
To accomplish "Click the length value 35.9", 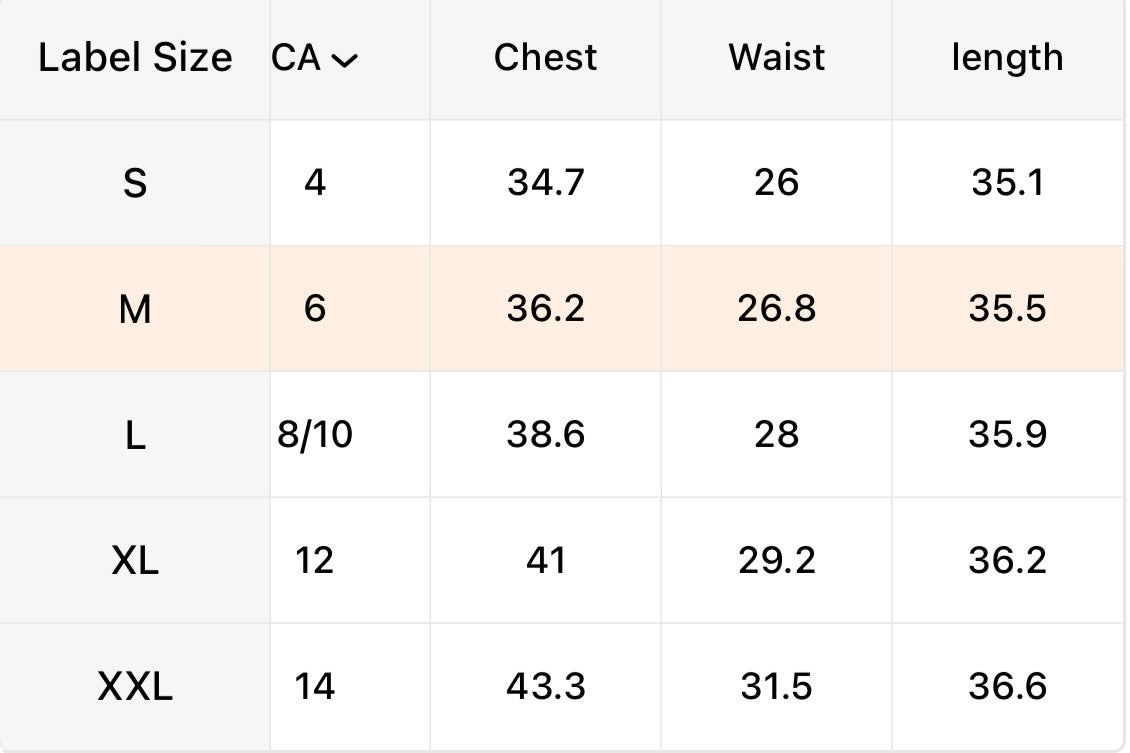I will [1007, 435].
